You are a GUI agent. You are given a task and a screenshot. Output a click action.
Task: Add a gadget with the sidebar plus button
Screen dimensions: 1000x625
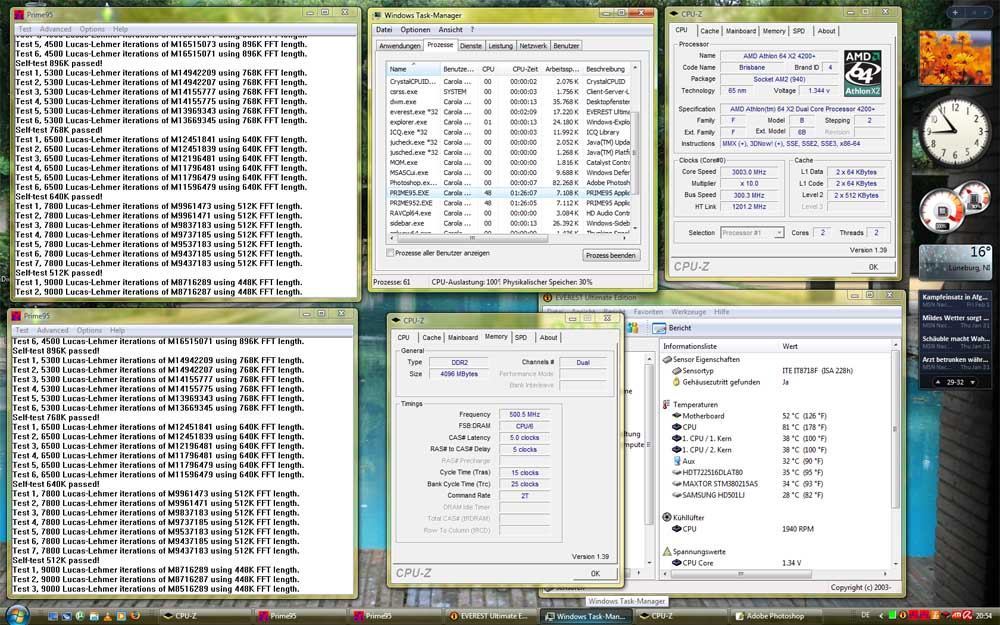point(955,13)
